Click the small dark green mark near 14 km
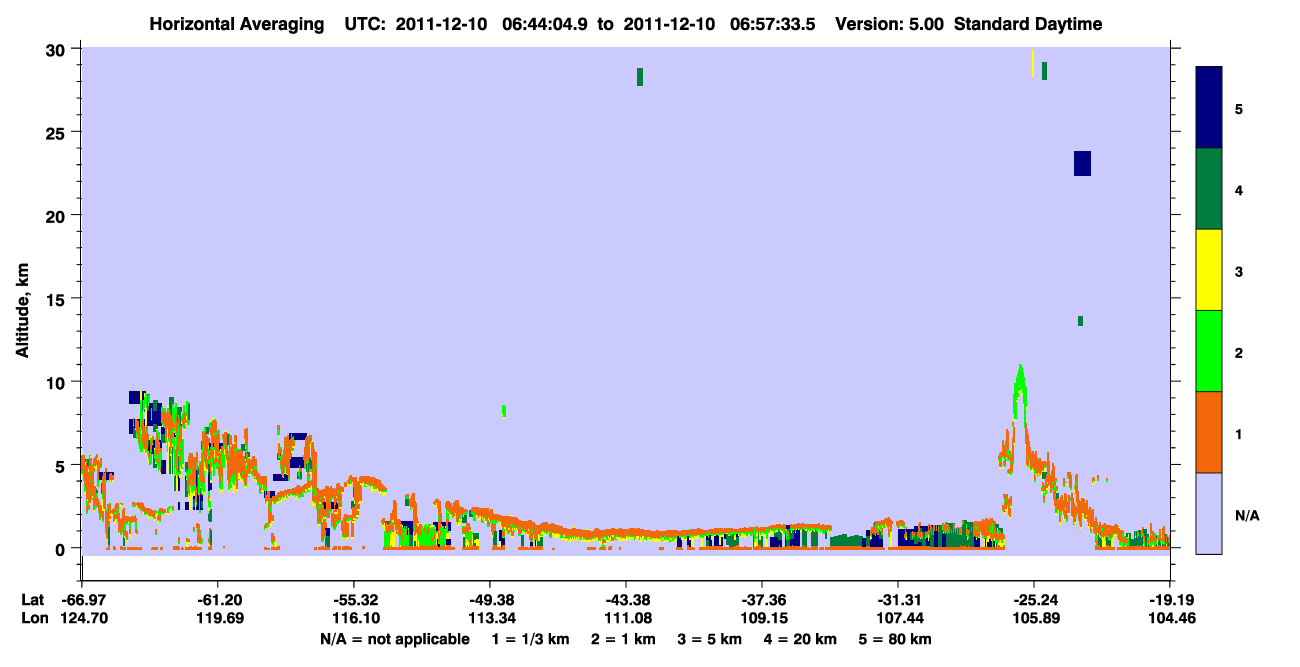 (x=1080, y=321)
